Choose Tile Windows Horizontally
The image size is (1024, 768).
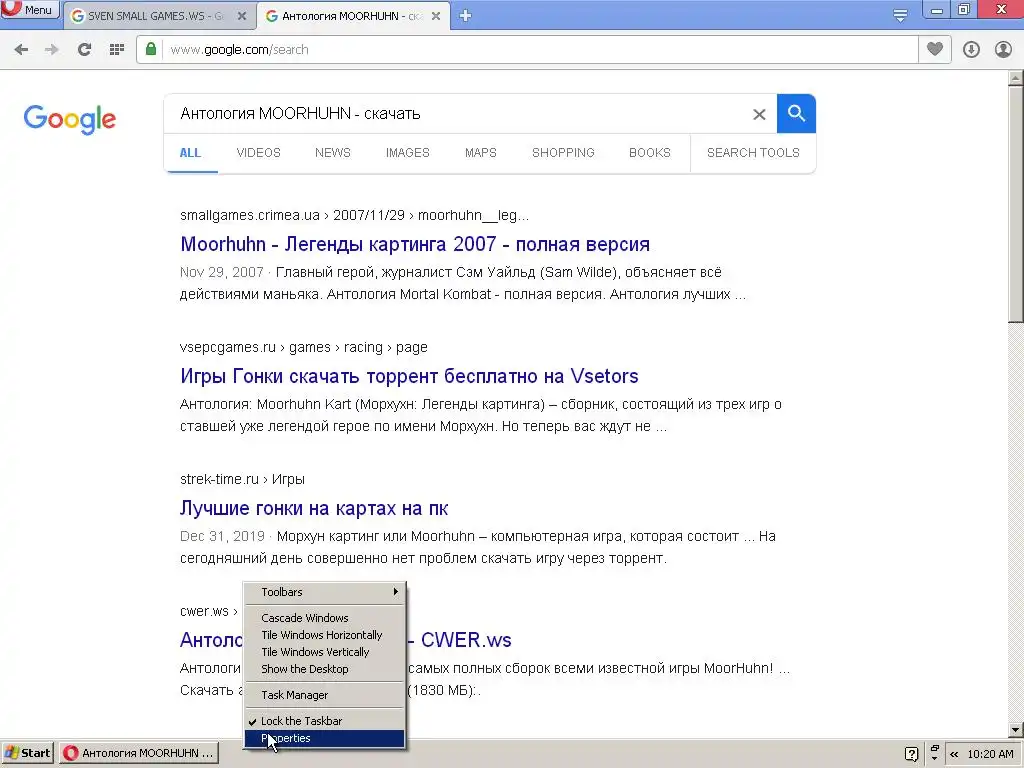[325, 635]
